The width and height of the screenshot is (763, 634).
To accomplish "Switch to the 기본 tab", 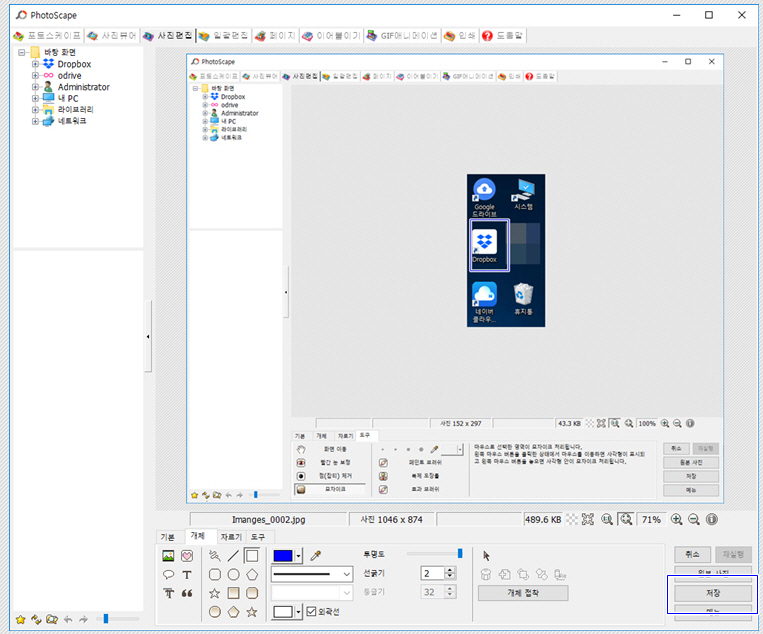I will tap(167, 537).
